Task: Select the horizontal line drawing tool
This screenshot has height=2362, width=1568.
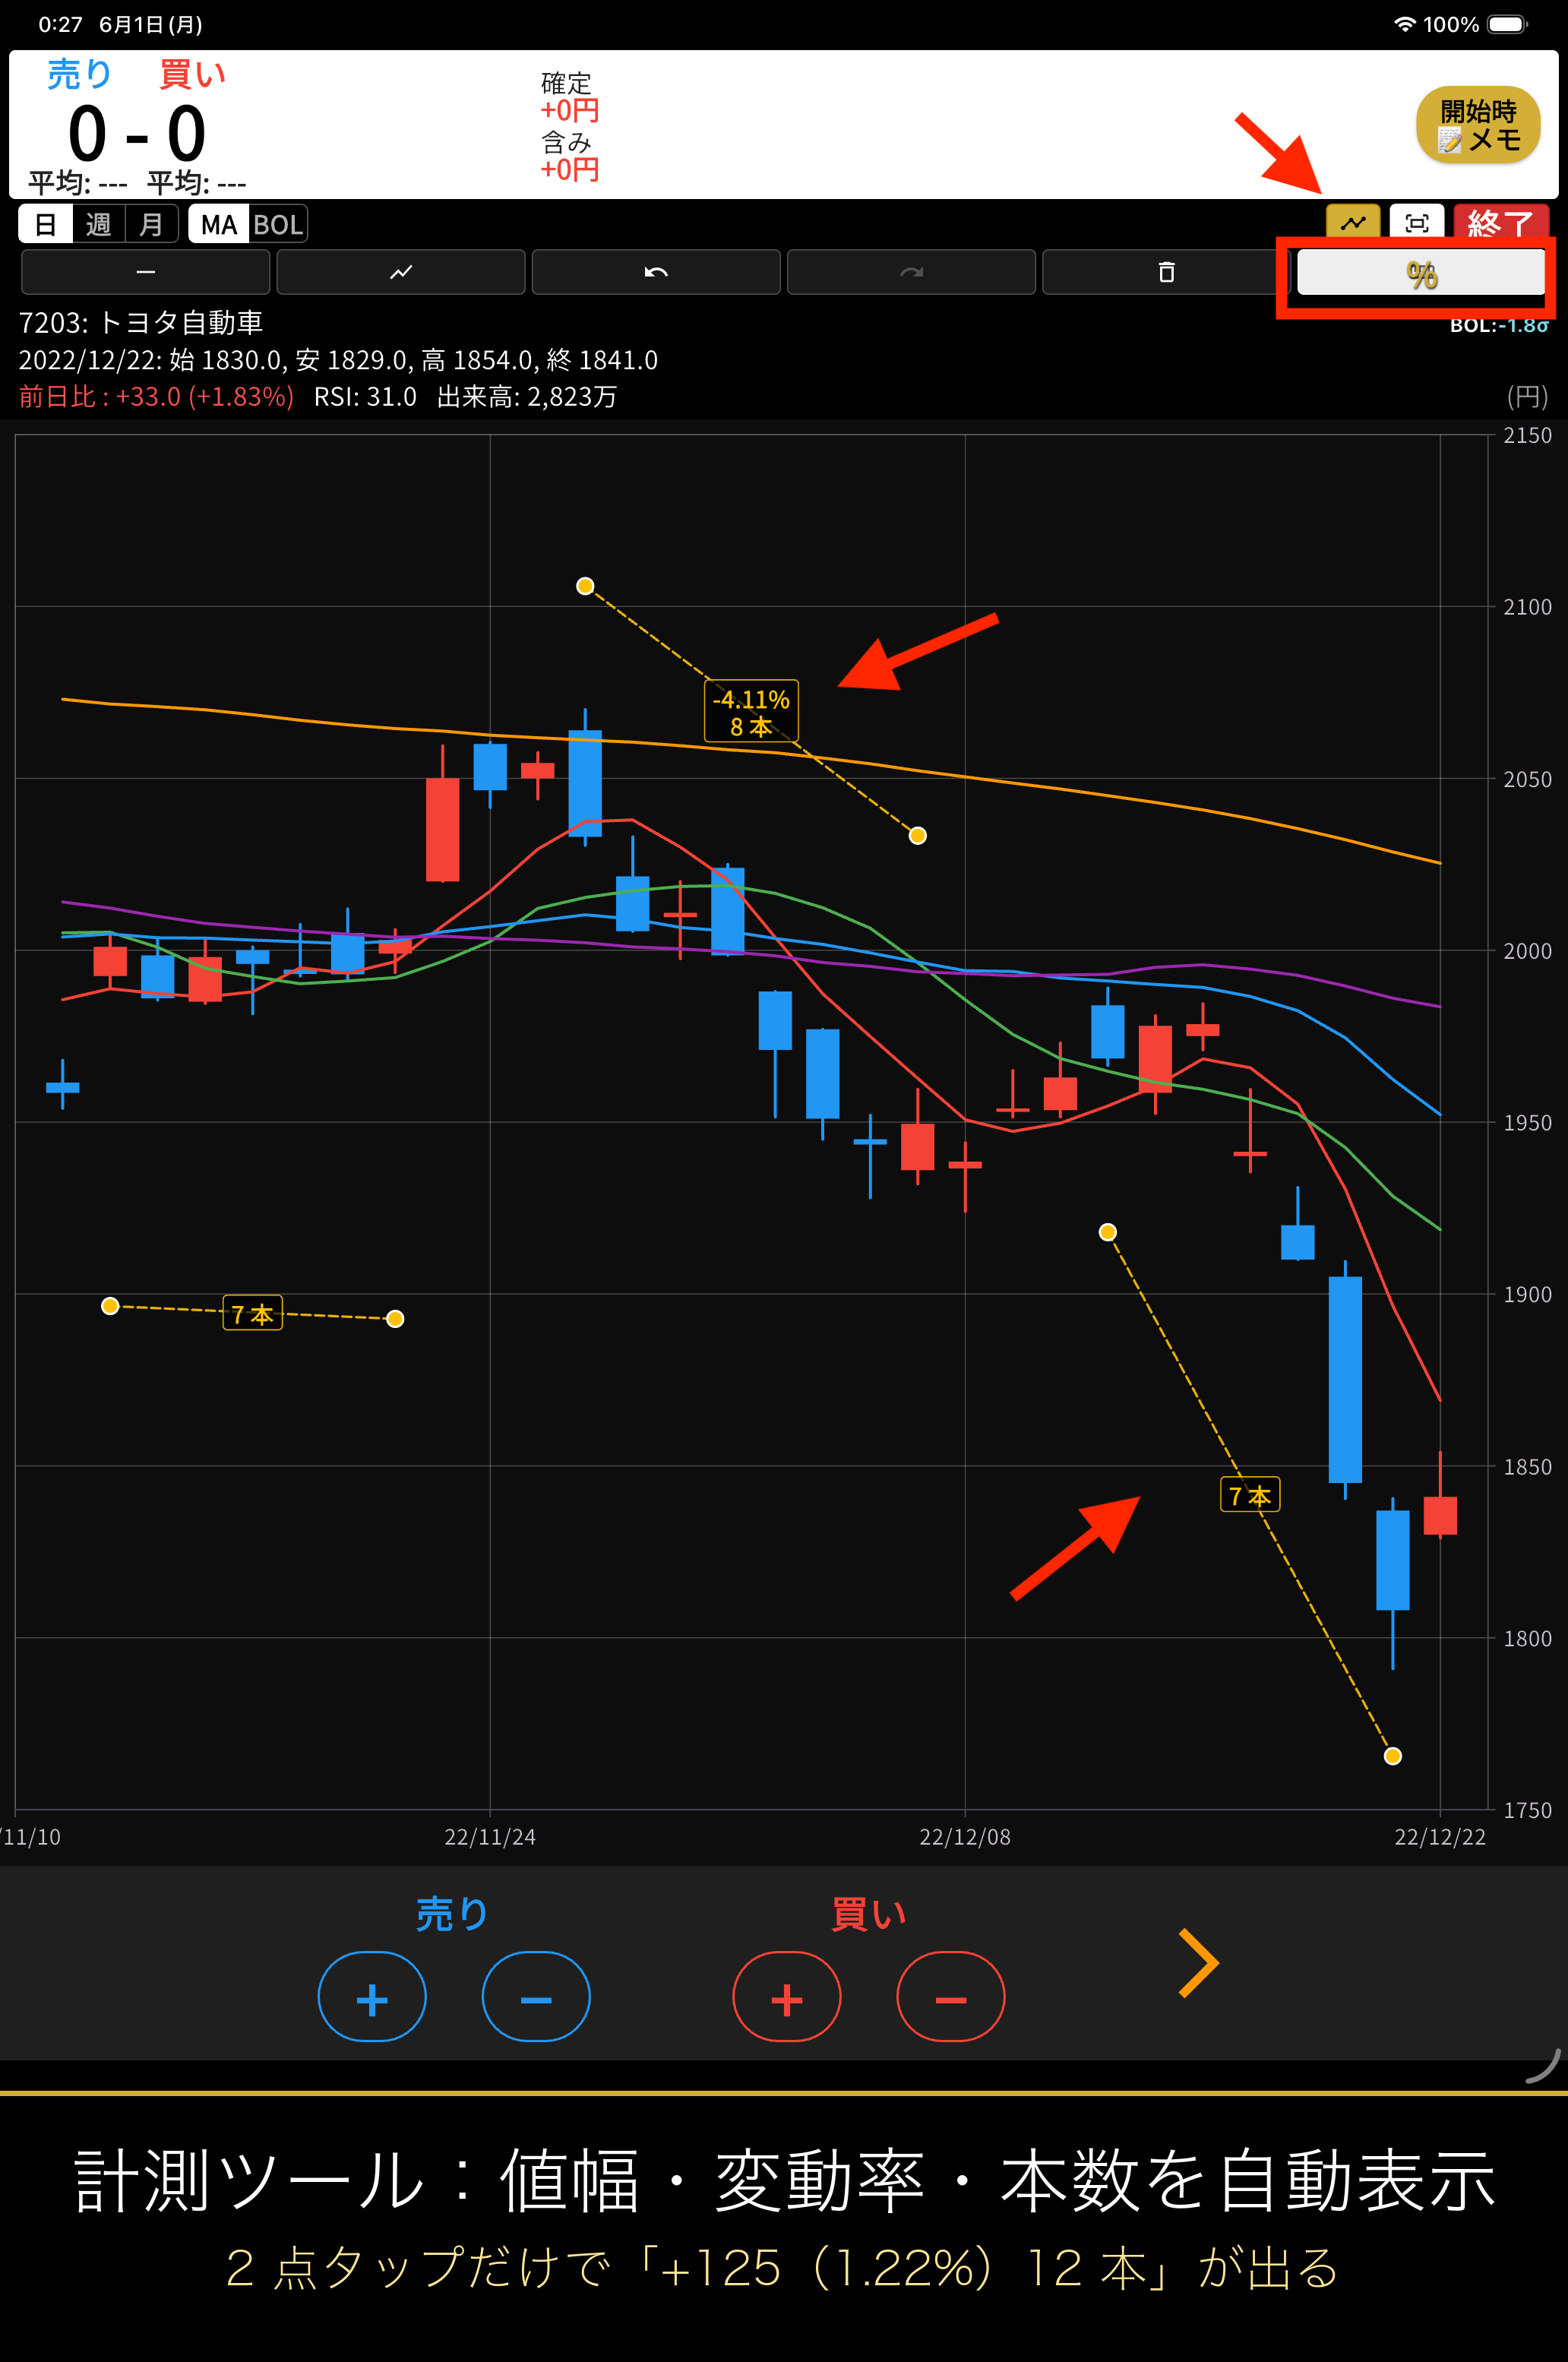Action: pos(145,272)
